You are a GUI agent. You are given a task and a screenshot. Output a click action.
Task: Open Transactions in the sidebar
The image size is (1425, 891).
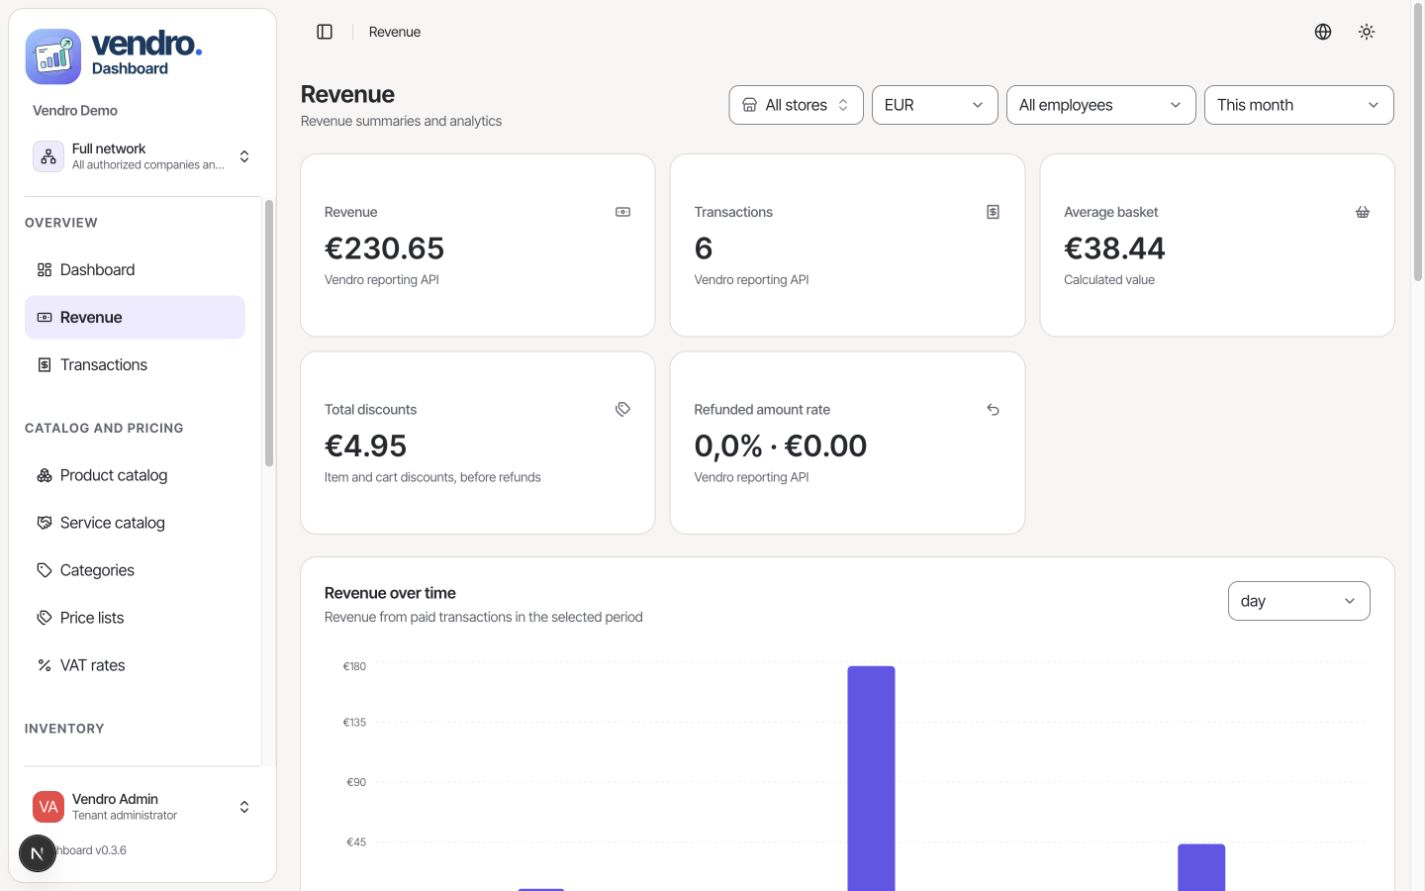(135, 365)
